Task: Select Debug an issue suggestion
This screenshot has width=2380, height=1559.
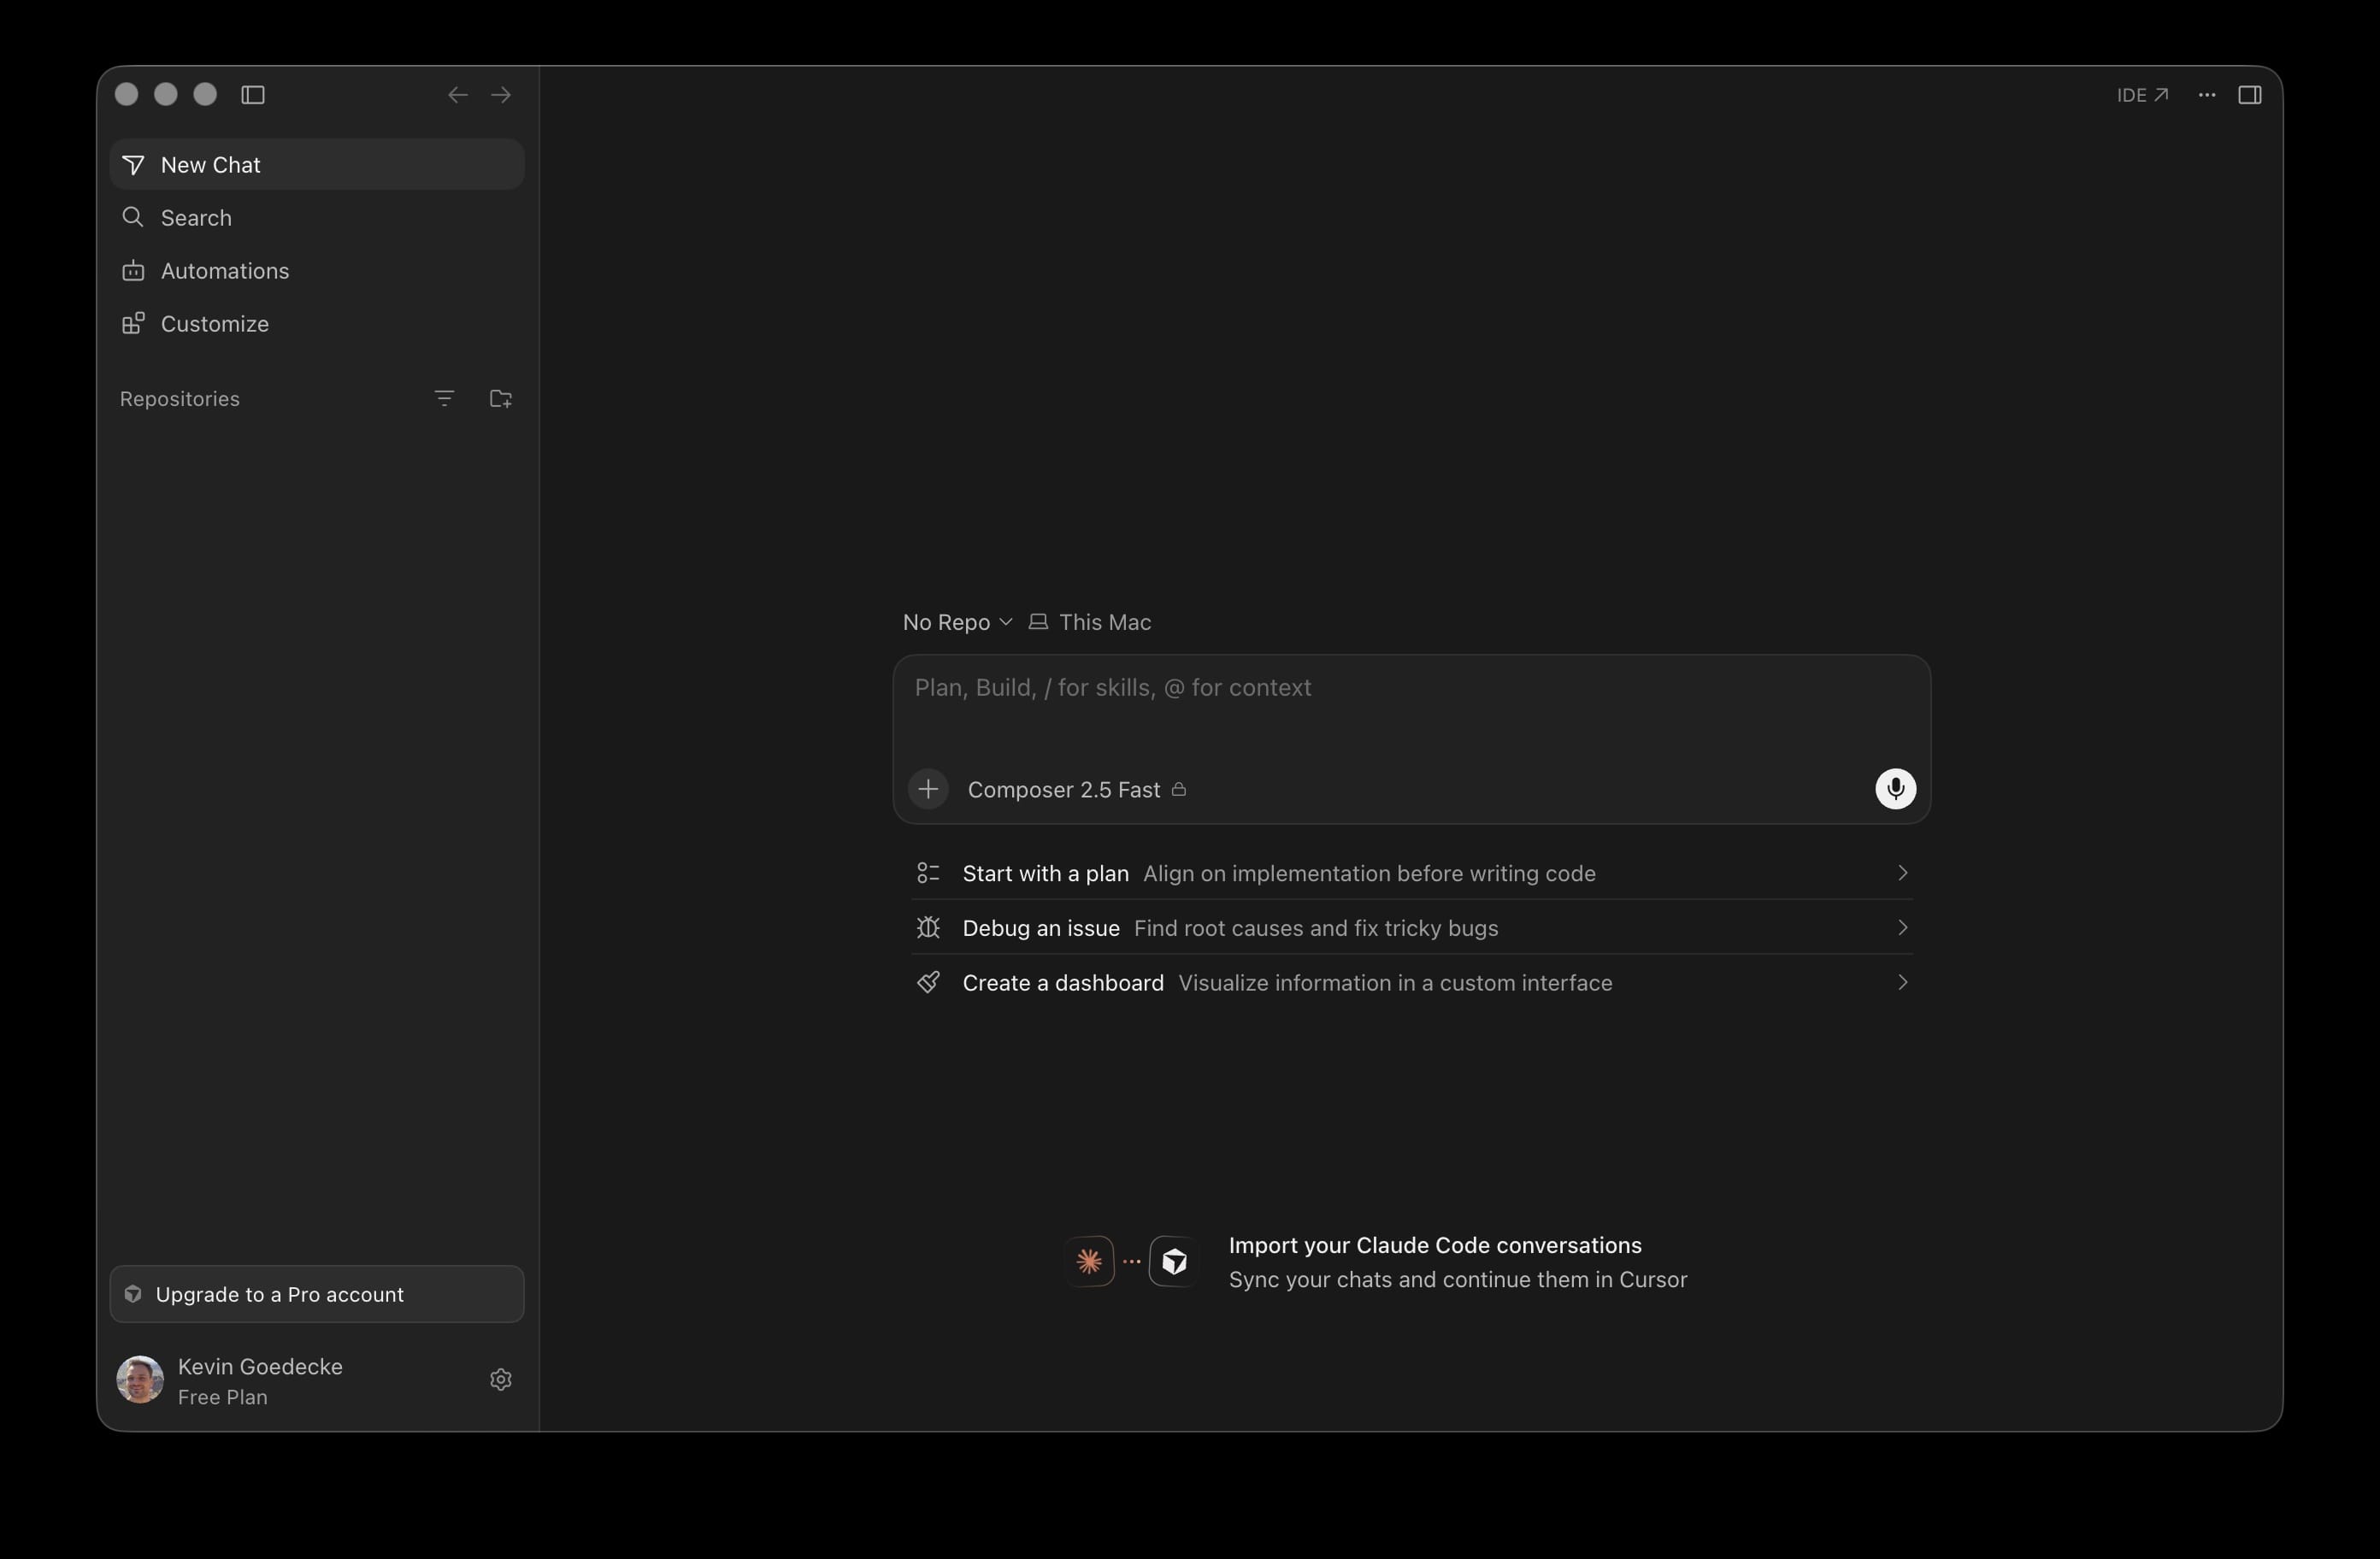Action: click(1411, 928)
